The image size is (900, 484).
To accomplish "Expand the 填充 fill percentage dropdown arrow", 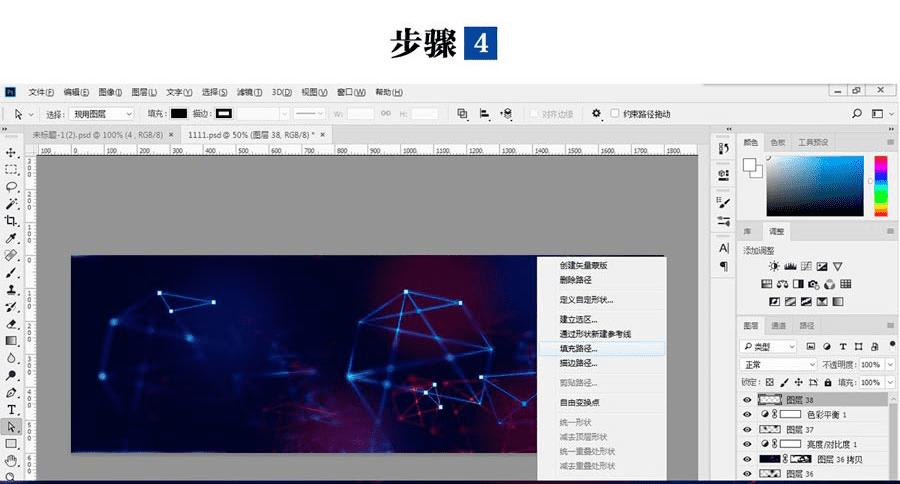I will (x=890, y=382).
